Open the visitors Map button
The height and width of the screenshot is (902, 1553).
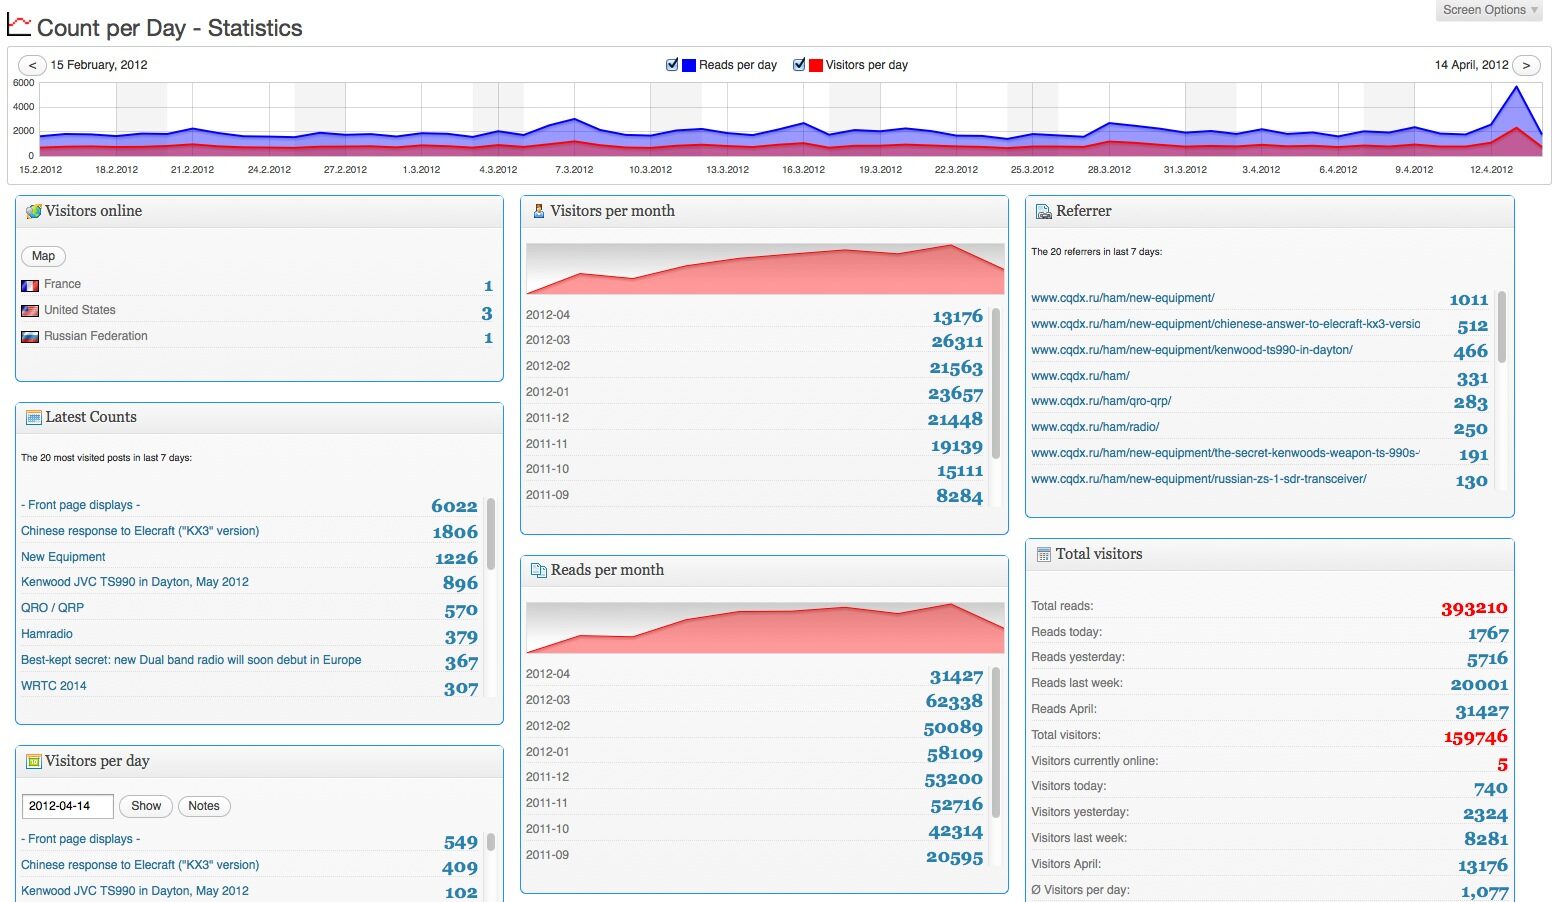43,256
